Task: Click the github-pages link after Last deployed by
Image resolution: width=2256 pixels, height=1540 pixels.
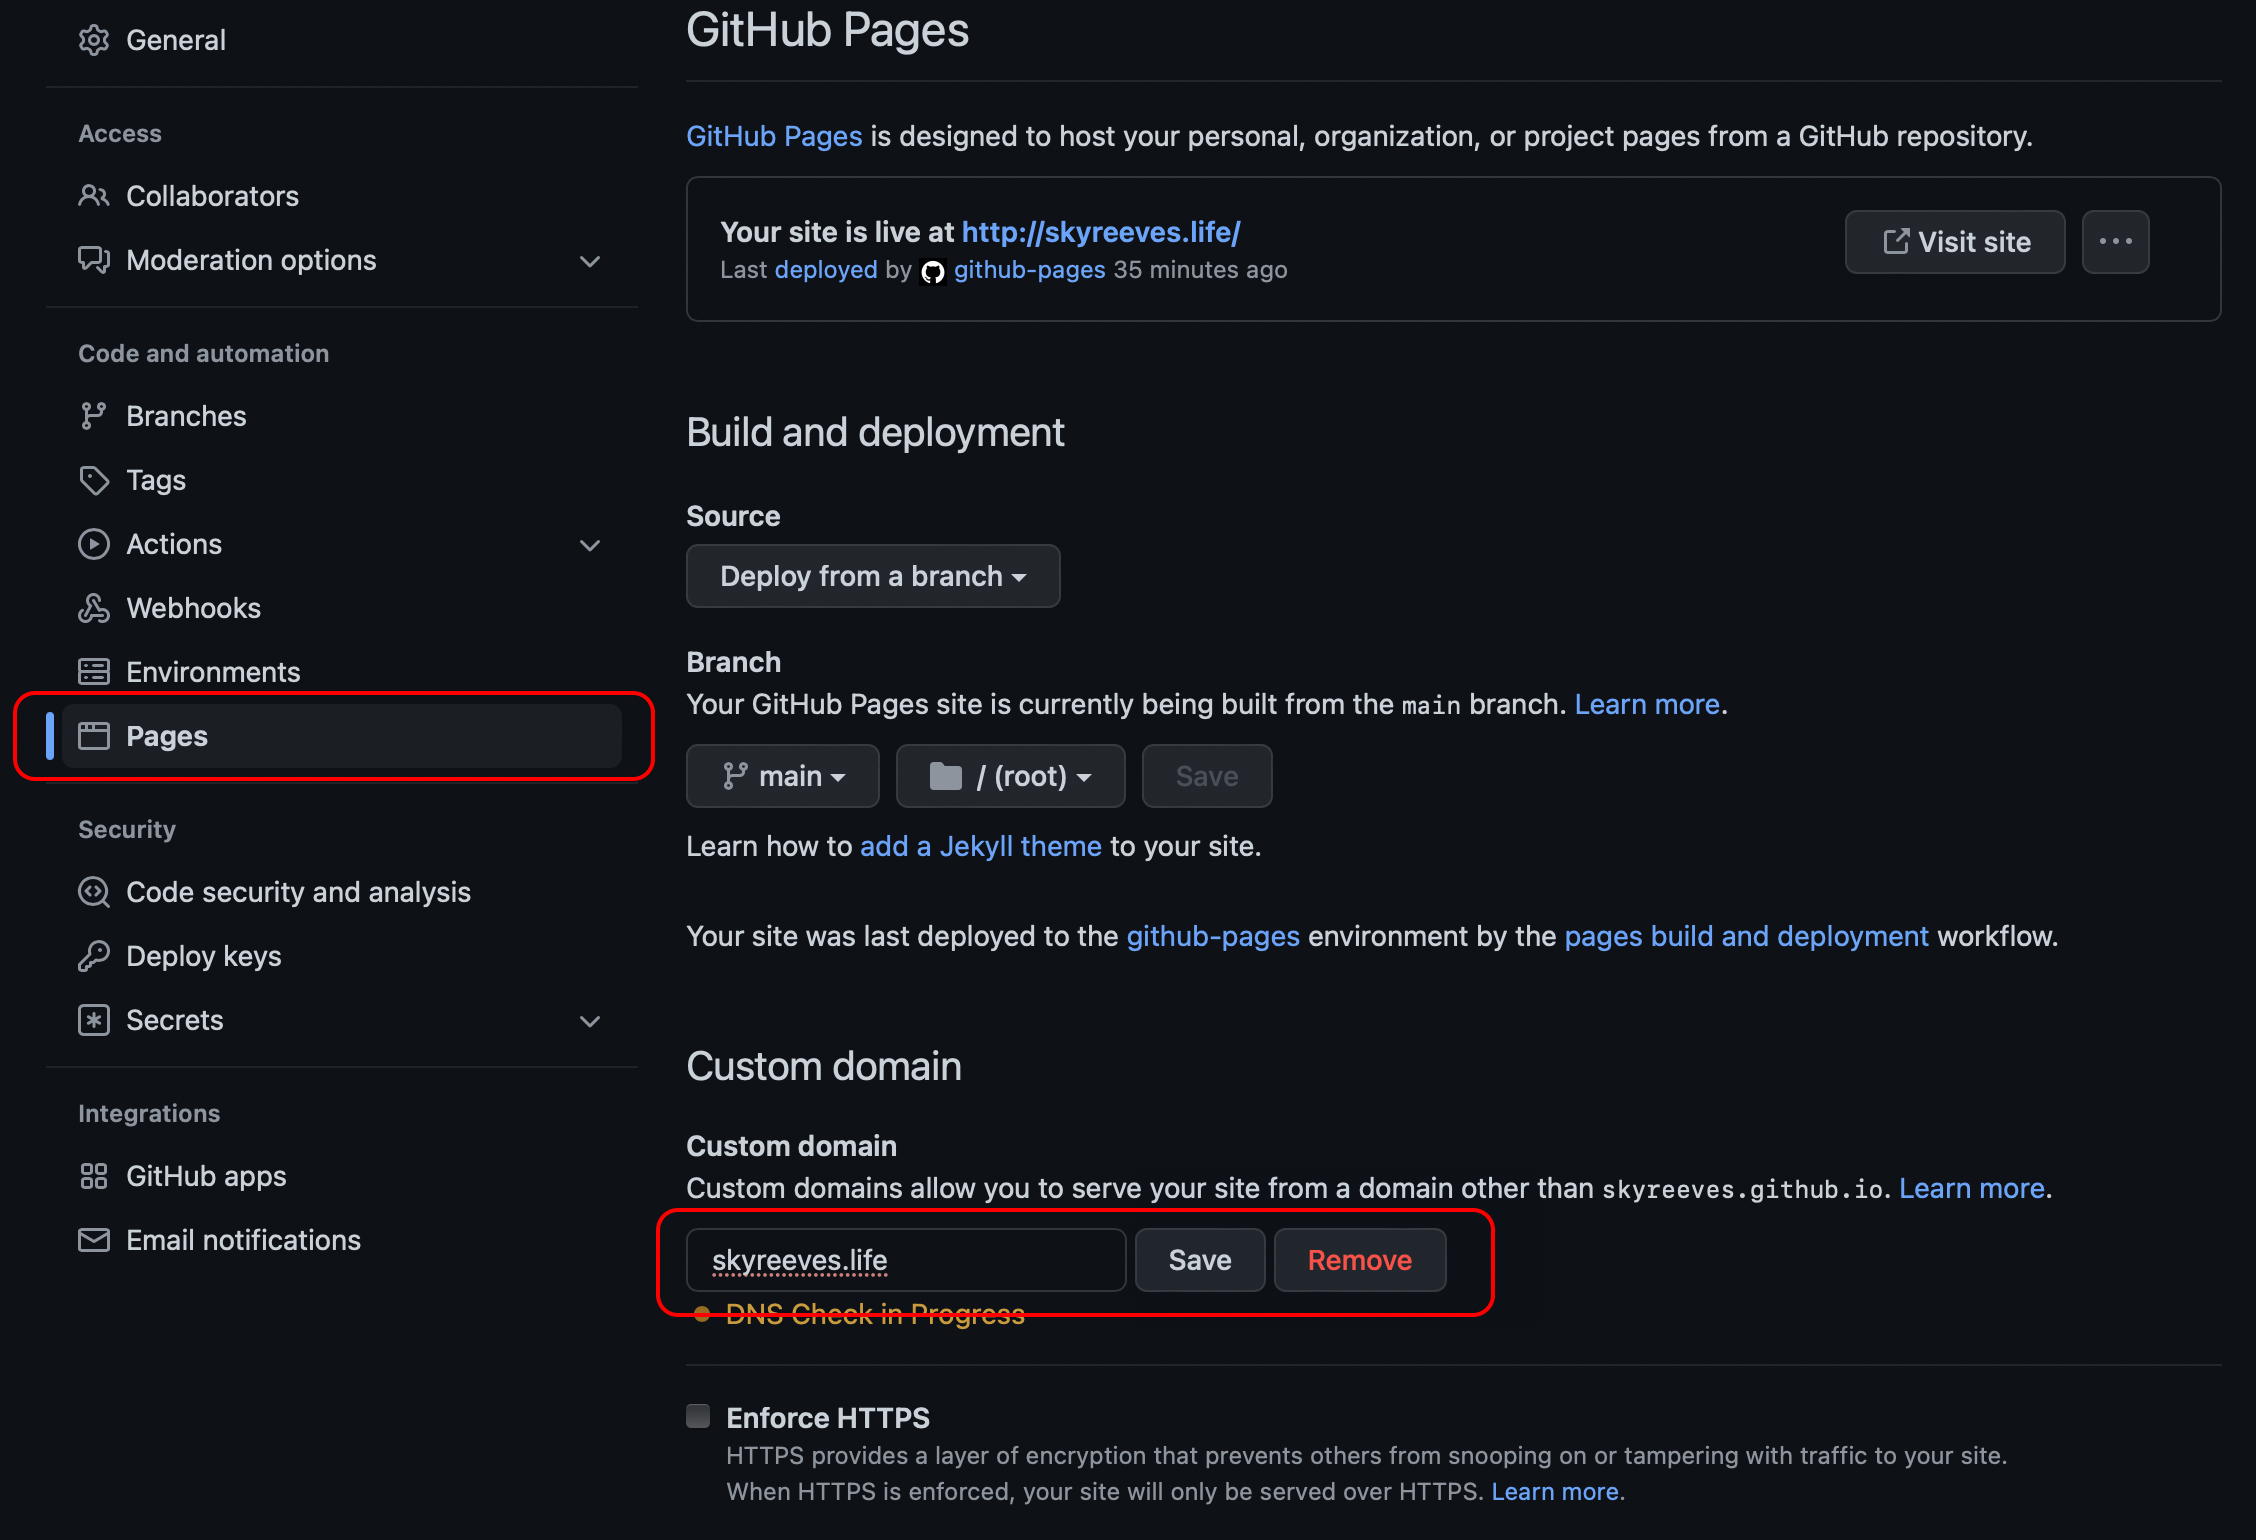Action: click(1030, 270)
